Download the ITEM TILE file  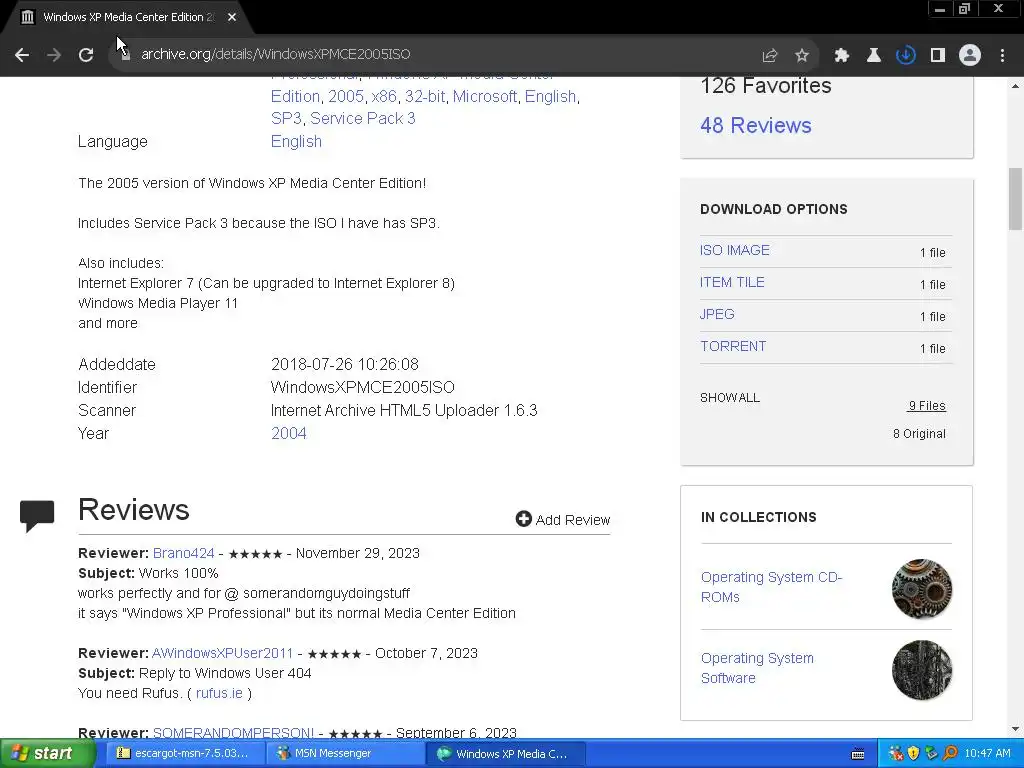[732, 282]
